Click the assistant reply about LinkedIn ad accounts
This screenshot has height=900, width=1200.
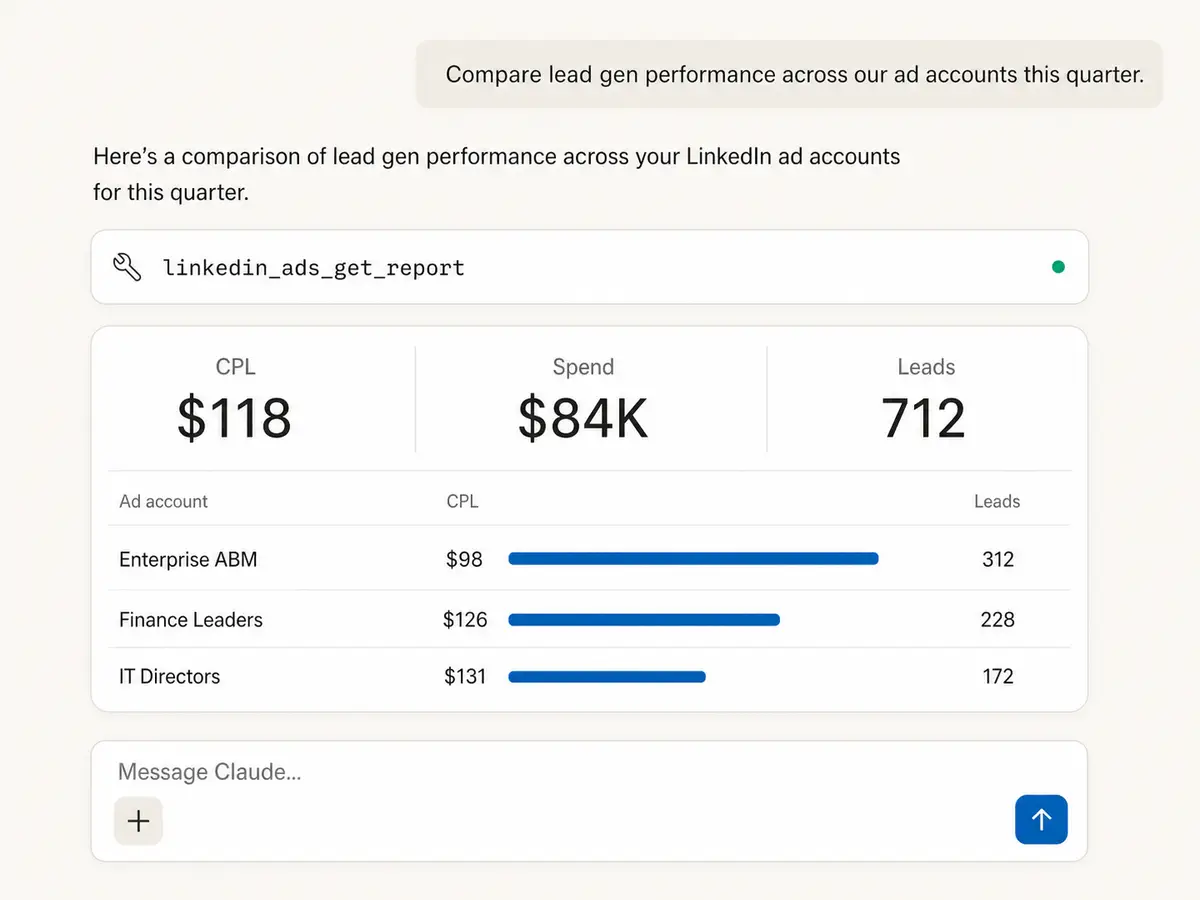click(x=496, y=174)
